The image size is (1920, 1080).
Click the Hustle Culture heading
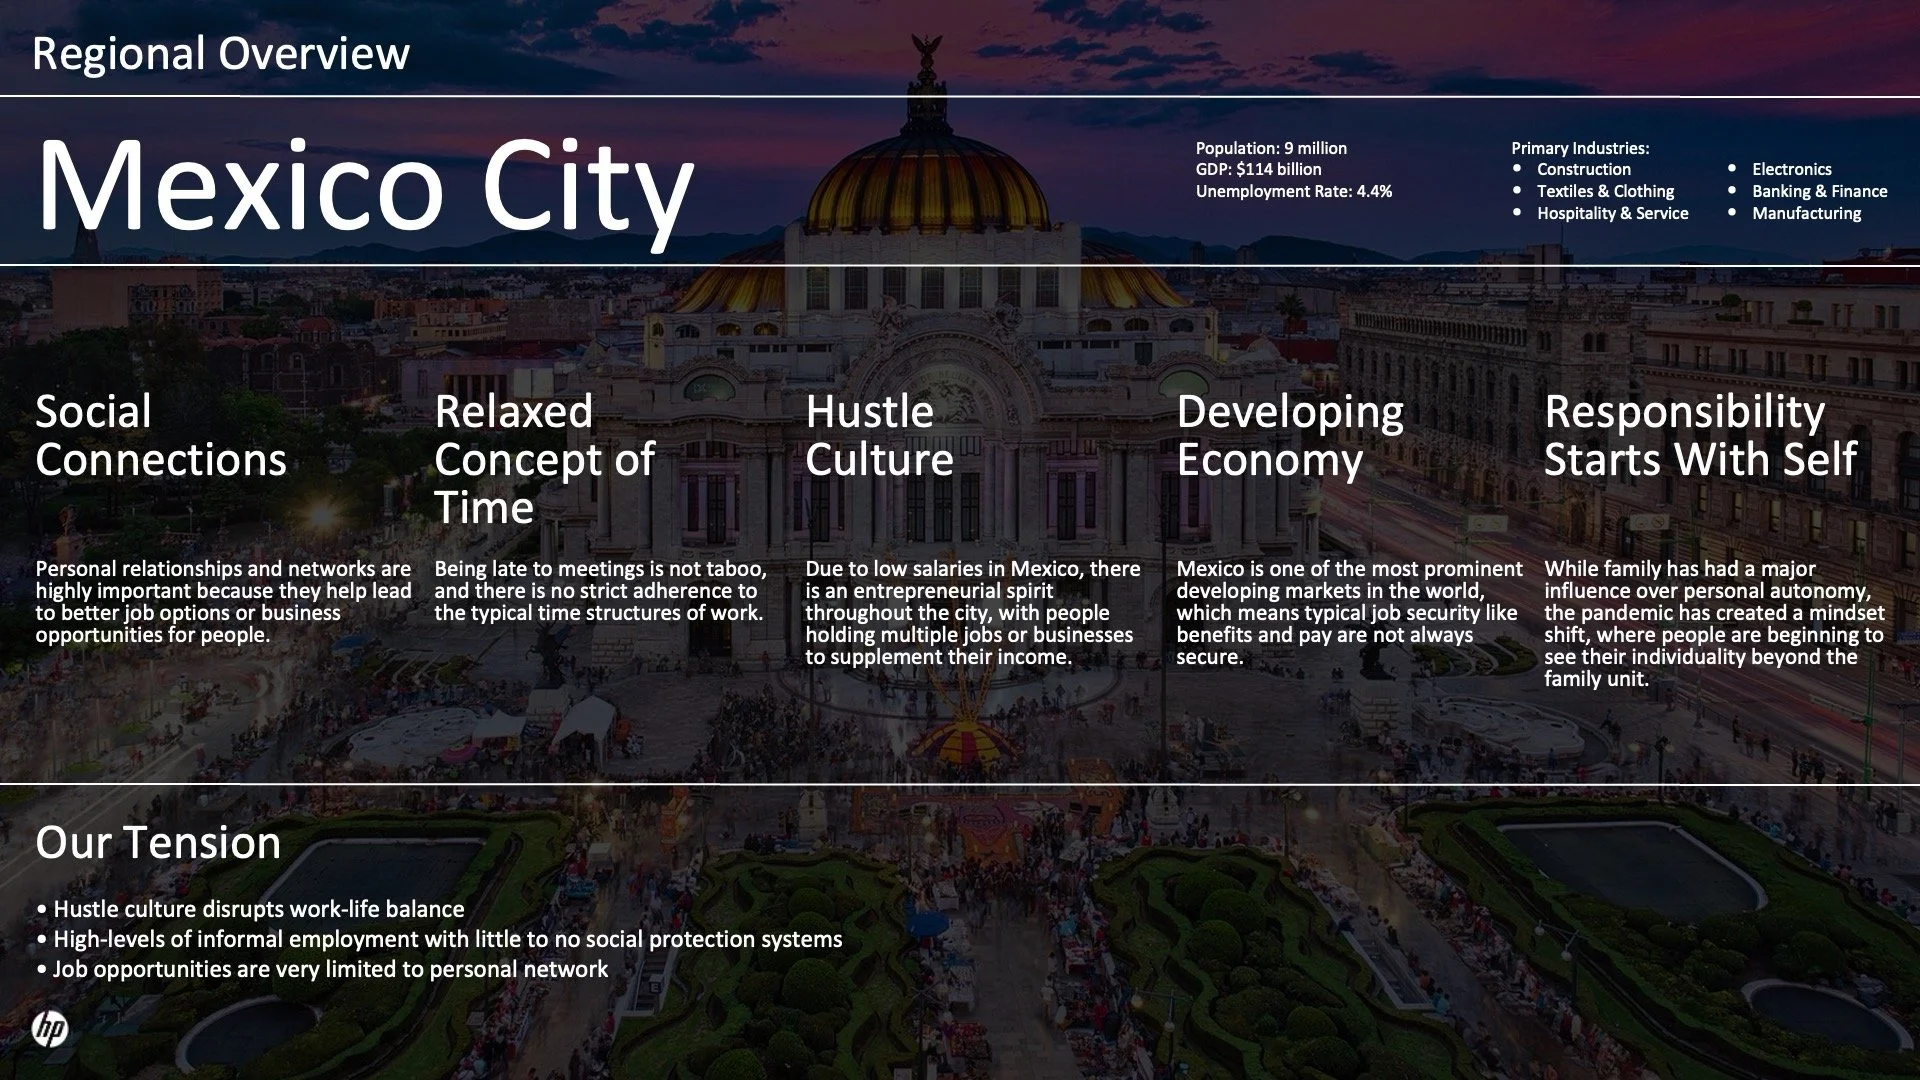coord(879,436)
